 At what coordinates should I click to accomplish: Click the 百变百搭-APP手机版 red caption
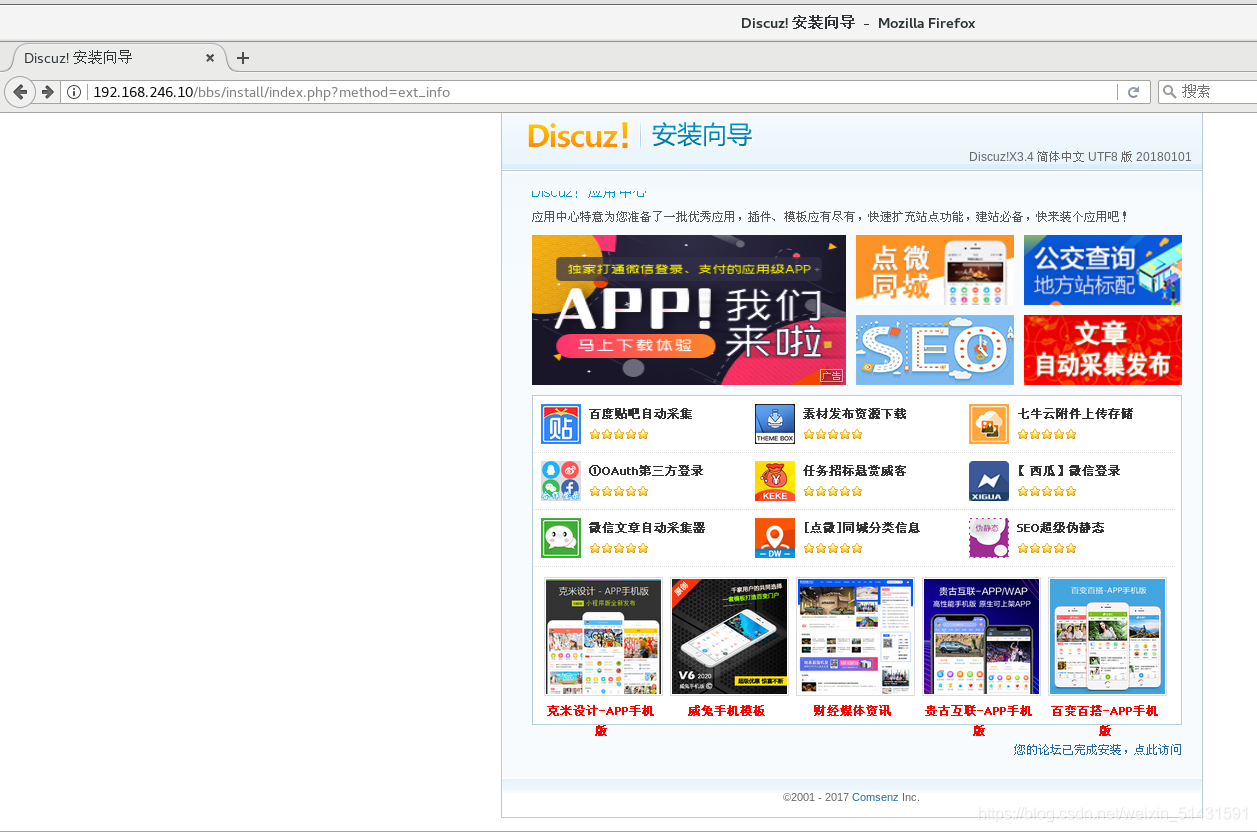(x=1104, y=720)
